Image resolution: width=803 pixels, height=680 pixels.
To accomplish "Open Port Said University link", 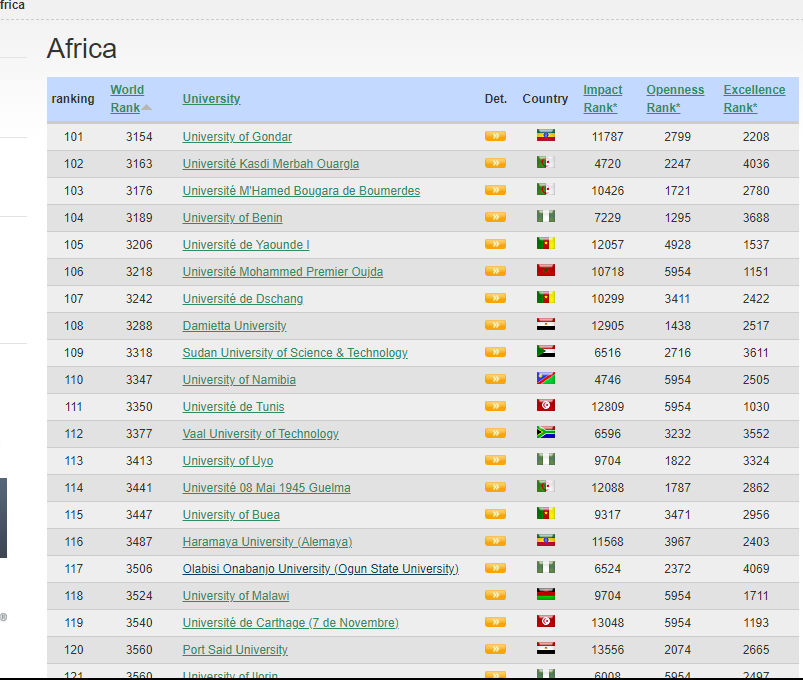I will pos(235,650).
